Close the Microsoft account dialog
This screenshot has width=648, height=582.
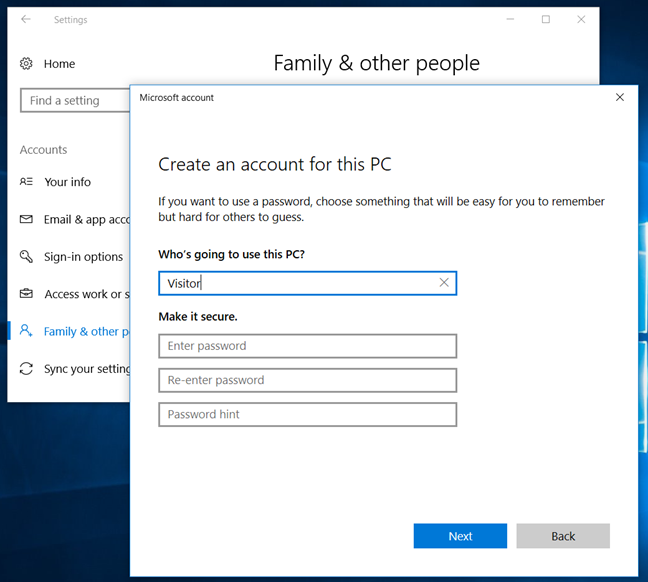[x=620, y=97]
